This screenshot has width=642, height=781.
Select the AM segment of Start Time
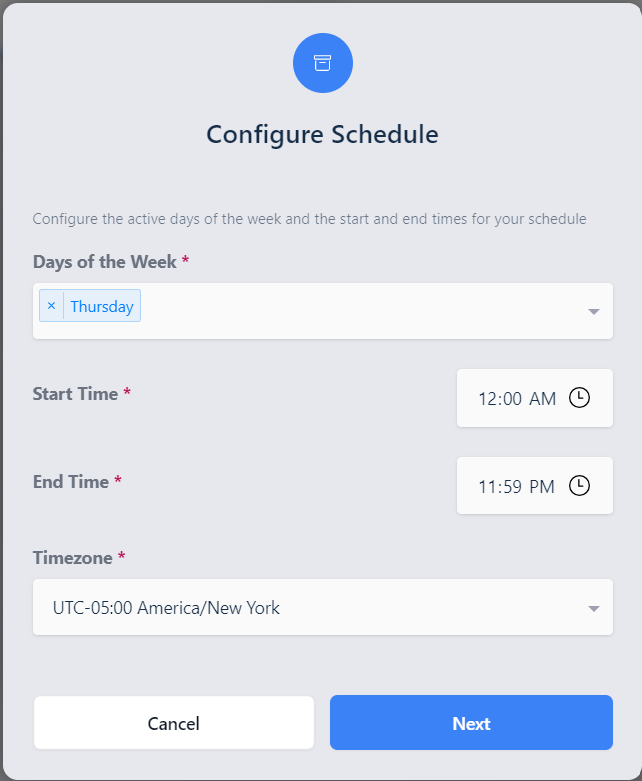click(542, 399)
